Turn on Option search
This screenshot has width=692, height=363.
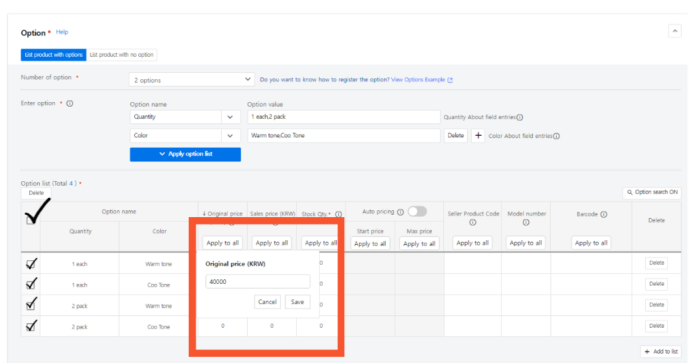pyautogui.click(x=652, y=192)
